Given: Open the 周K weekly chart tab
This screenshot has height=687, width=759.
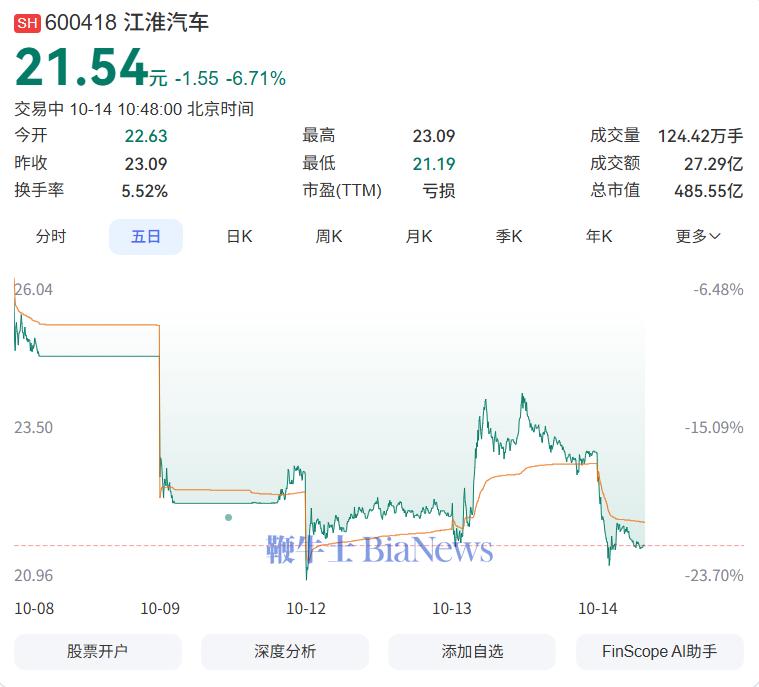Looking at the screenshot, I should (329, 236).
